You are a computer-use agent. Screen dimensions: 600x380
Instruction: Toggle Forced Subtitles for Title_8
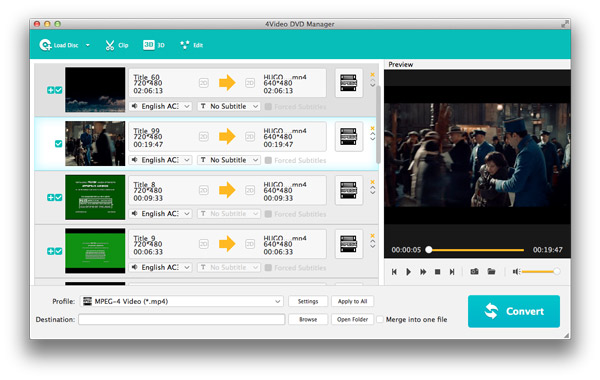(x=268, y=214)
